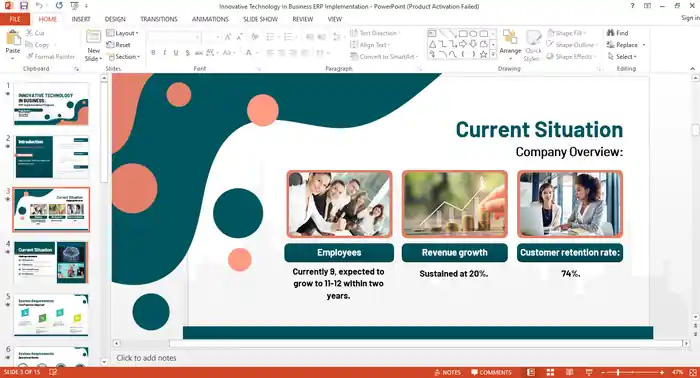Open the font name combo box

(174, 37)
